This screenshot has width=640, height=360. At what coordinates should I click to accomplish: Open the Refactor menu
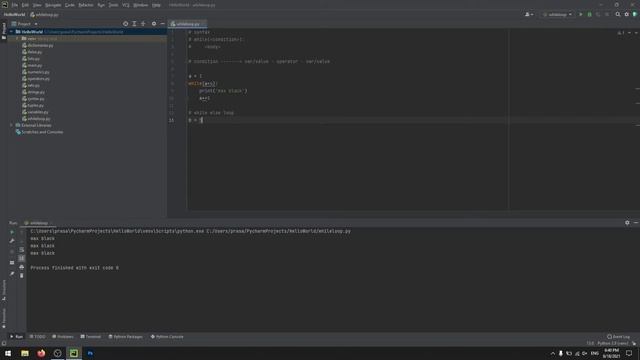pos(86,5)
